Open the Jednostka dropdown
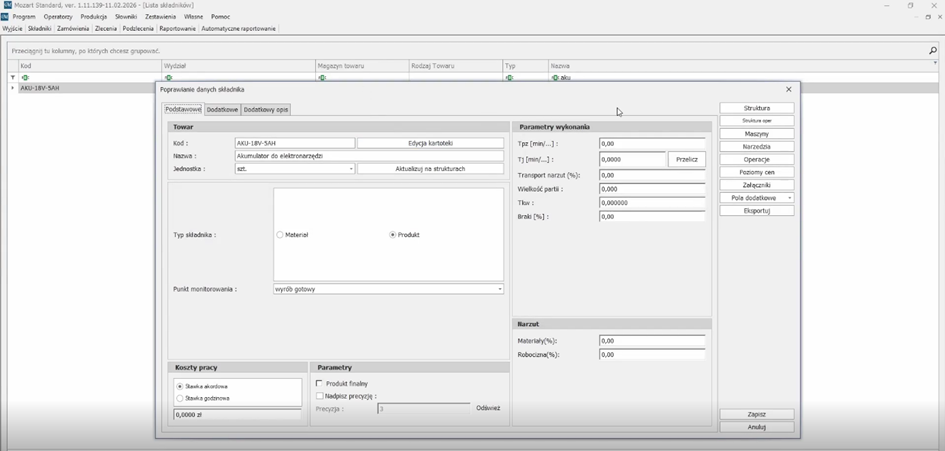Viewport: 945px width, 451px height. (351, 169)
